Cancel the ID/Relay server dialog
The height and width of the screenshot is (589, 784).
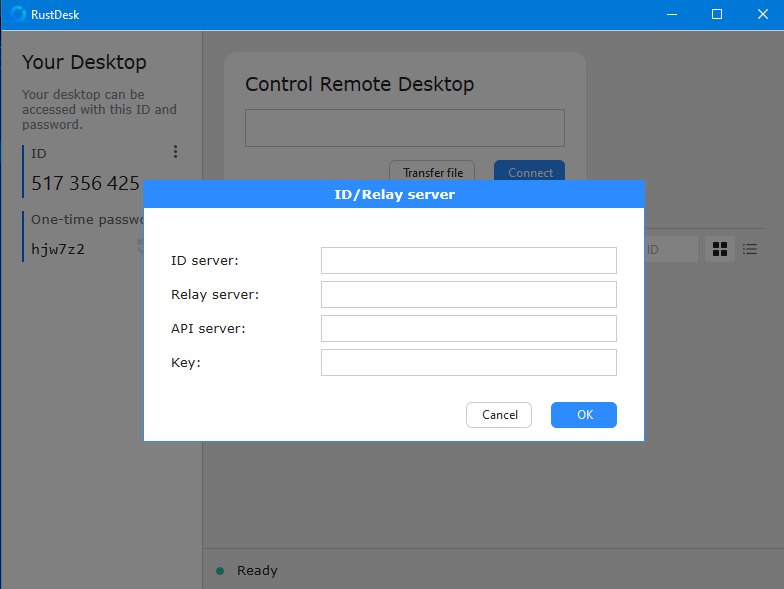pyautogui.click(x=498, y=415)
